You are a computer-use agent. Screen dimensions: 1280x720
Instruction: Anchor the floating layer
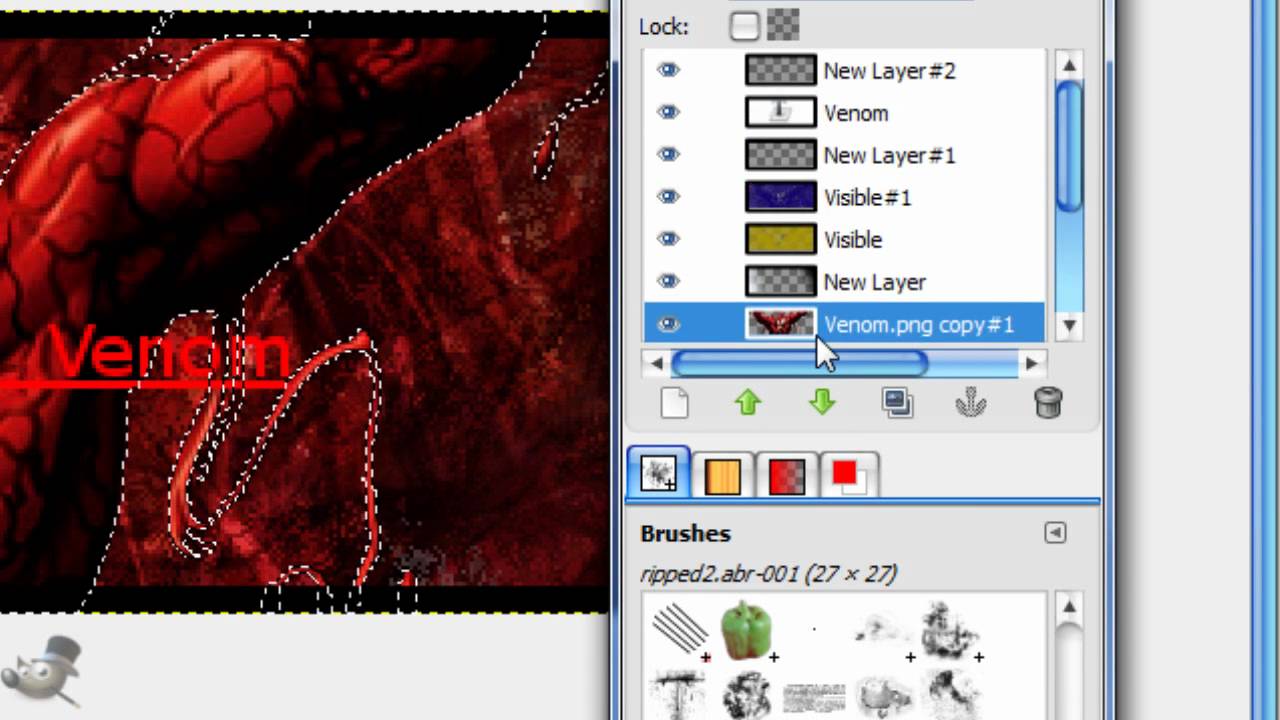(971, 402)
